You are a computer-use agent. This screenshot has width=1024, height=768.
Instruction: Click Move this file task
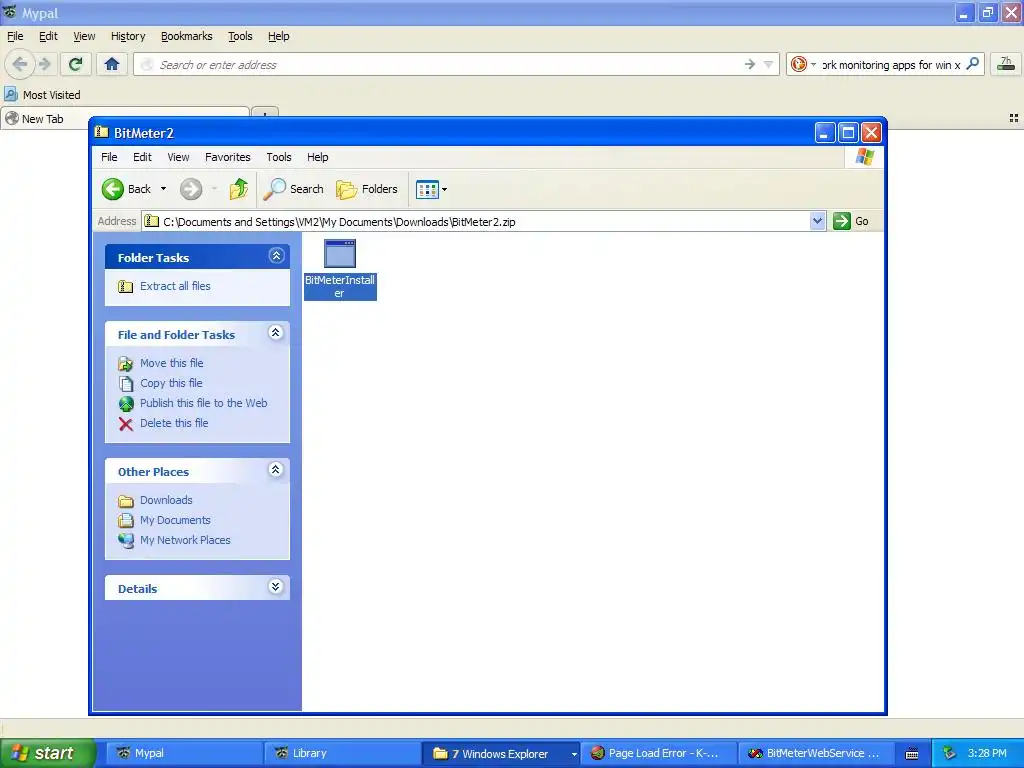click(x=172, y=363)
